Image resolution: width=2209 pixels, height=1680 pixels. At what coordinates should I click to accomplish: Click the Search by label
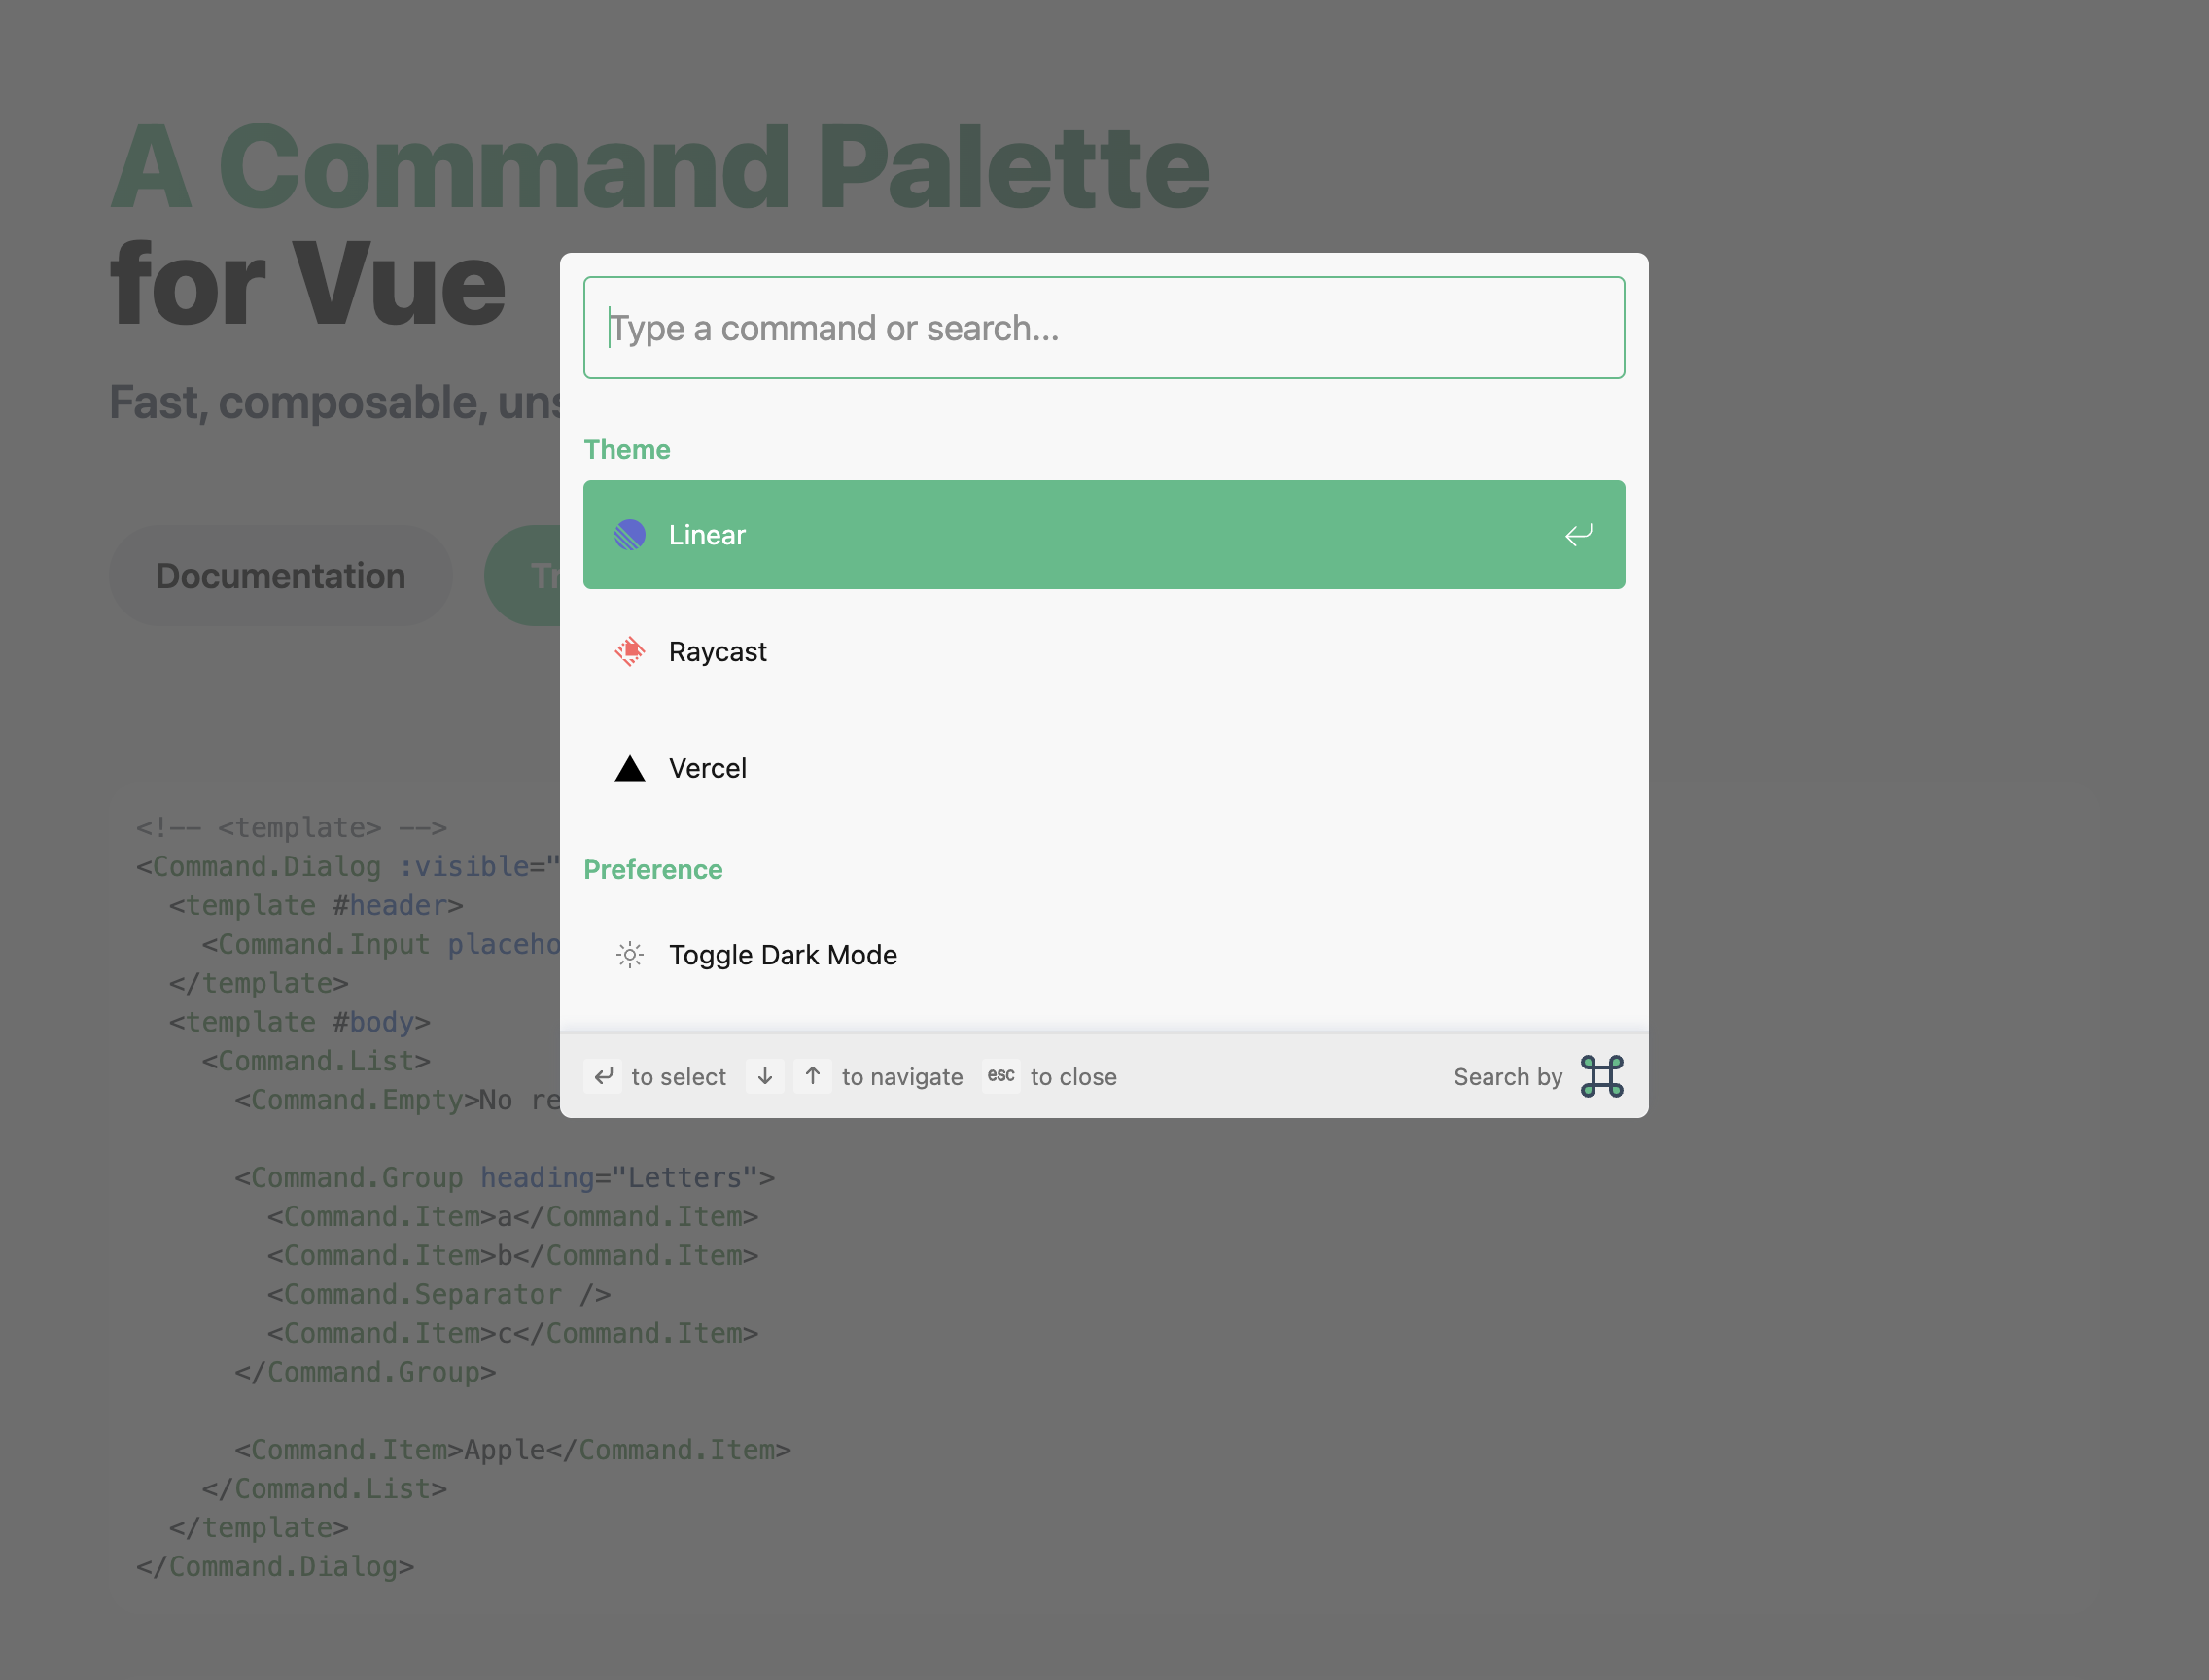pos(1508,1077)
